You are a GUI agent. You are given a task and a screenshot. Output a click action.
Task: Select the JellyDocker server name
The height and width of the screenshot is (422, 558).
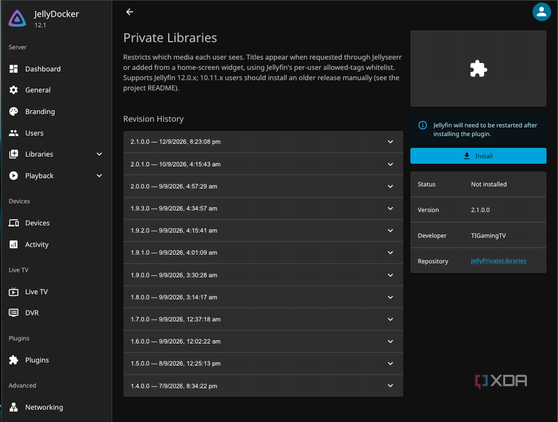(x=56, y=14)
